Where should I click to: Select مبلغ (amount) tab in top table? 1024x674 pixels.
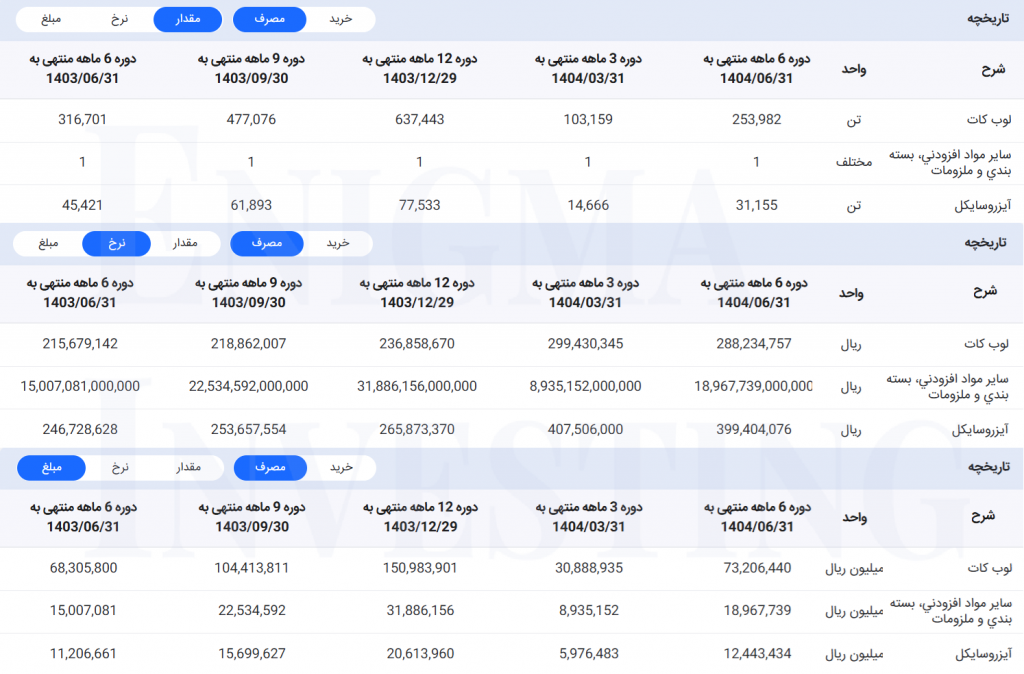[49, 19]
